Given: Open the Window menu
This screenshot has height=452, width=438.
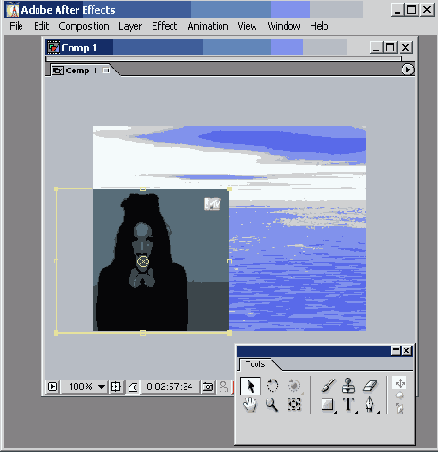Looking at the screenshot, I should tap(284, 26).
